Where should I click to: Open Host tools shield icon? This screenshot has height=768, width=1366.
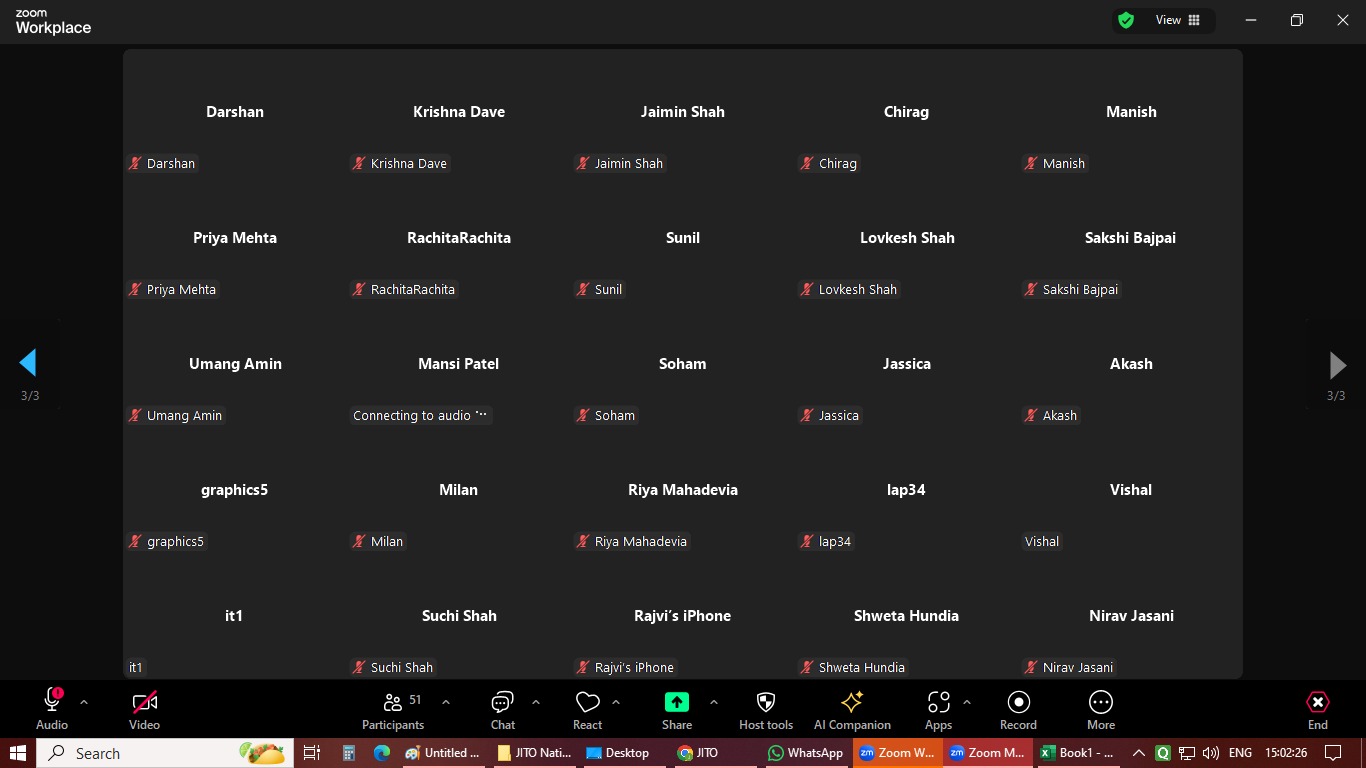766,710
